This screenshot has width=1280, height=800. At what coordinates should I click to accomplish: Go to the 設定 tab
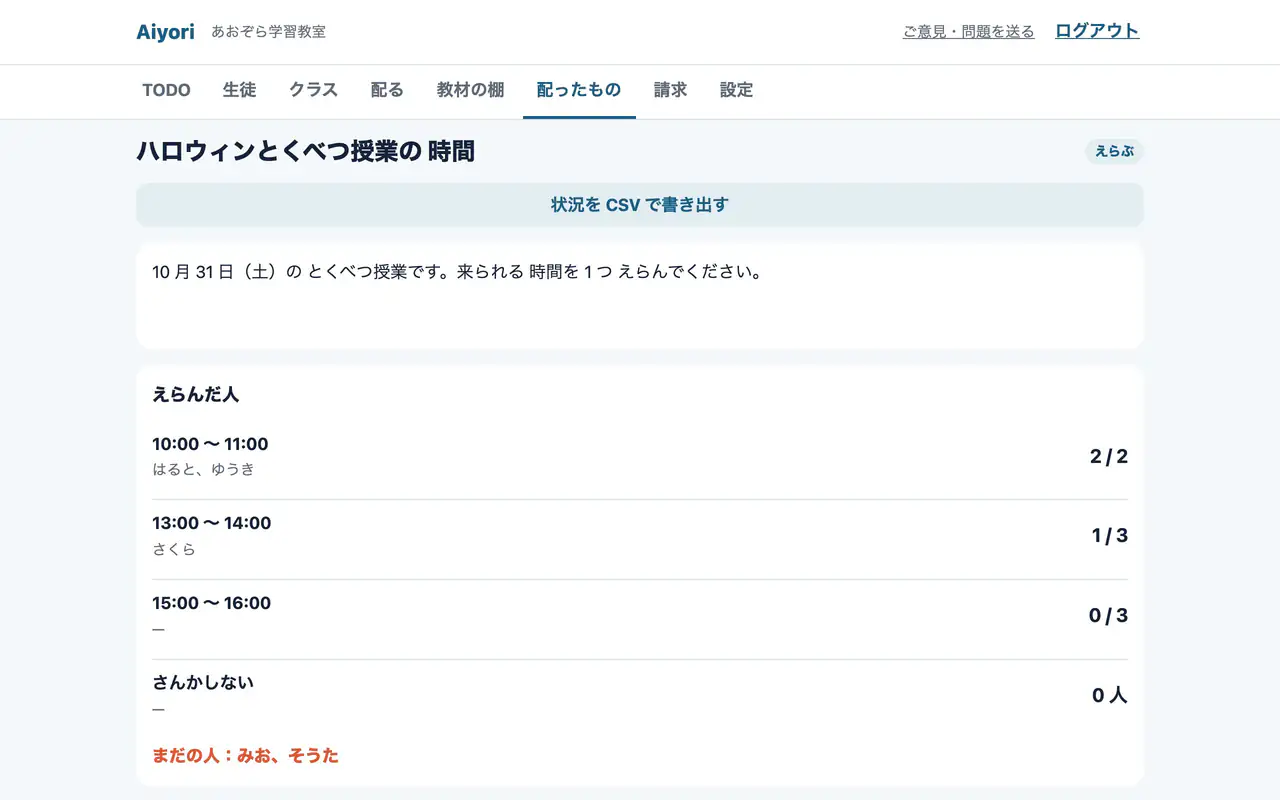736,90
